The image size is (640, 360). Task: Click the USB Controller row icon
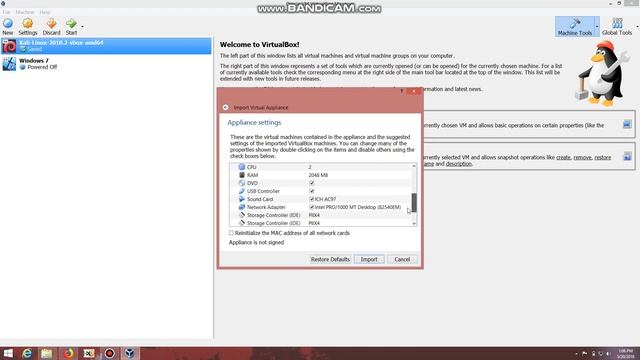point(242,191)
